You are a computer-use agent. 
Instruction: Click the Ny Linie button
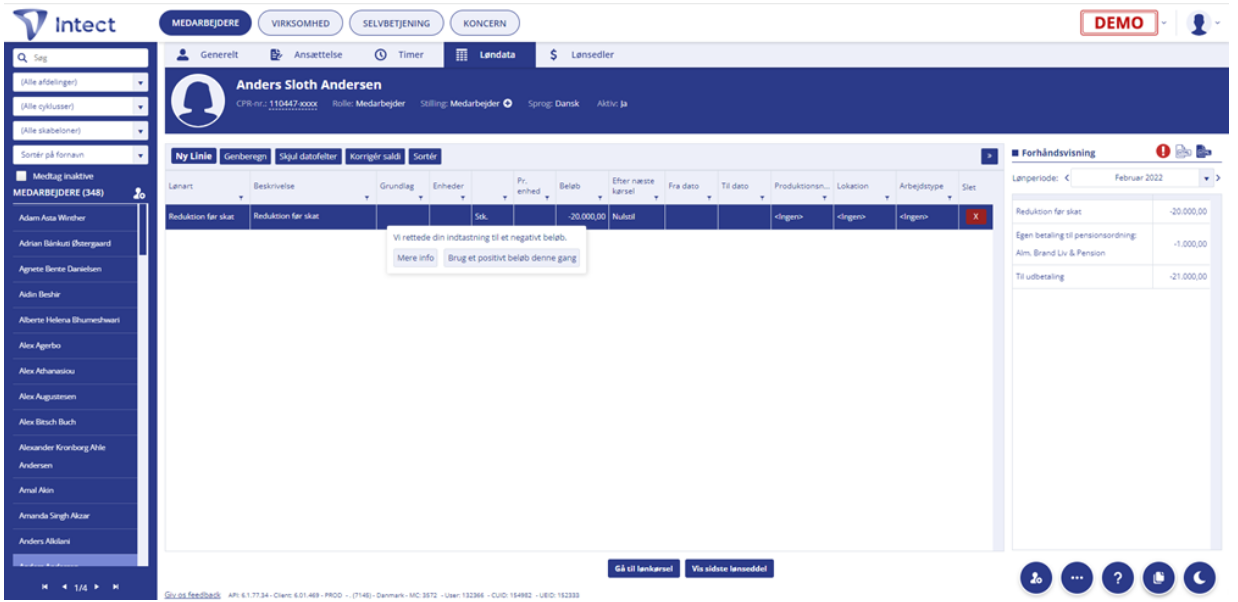[x=193, y=156]
